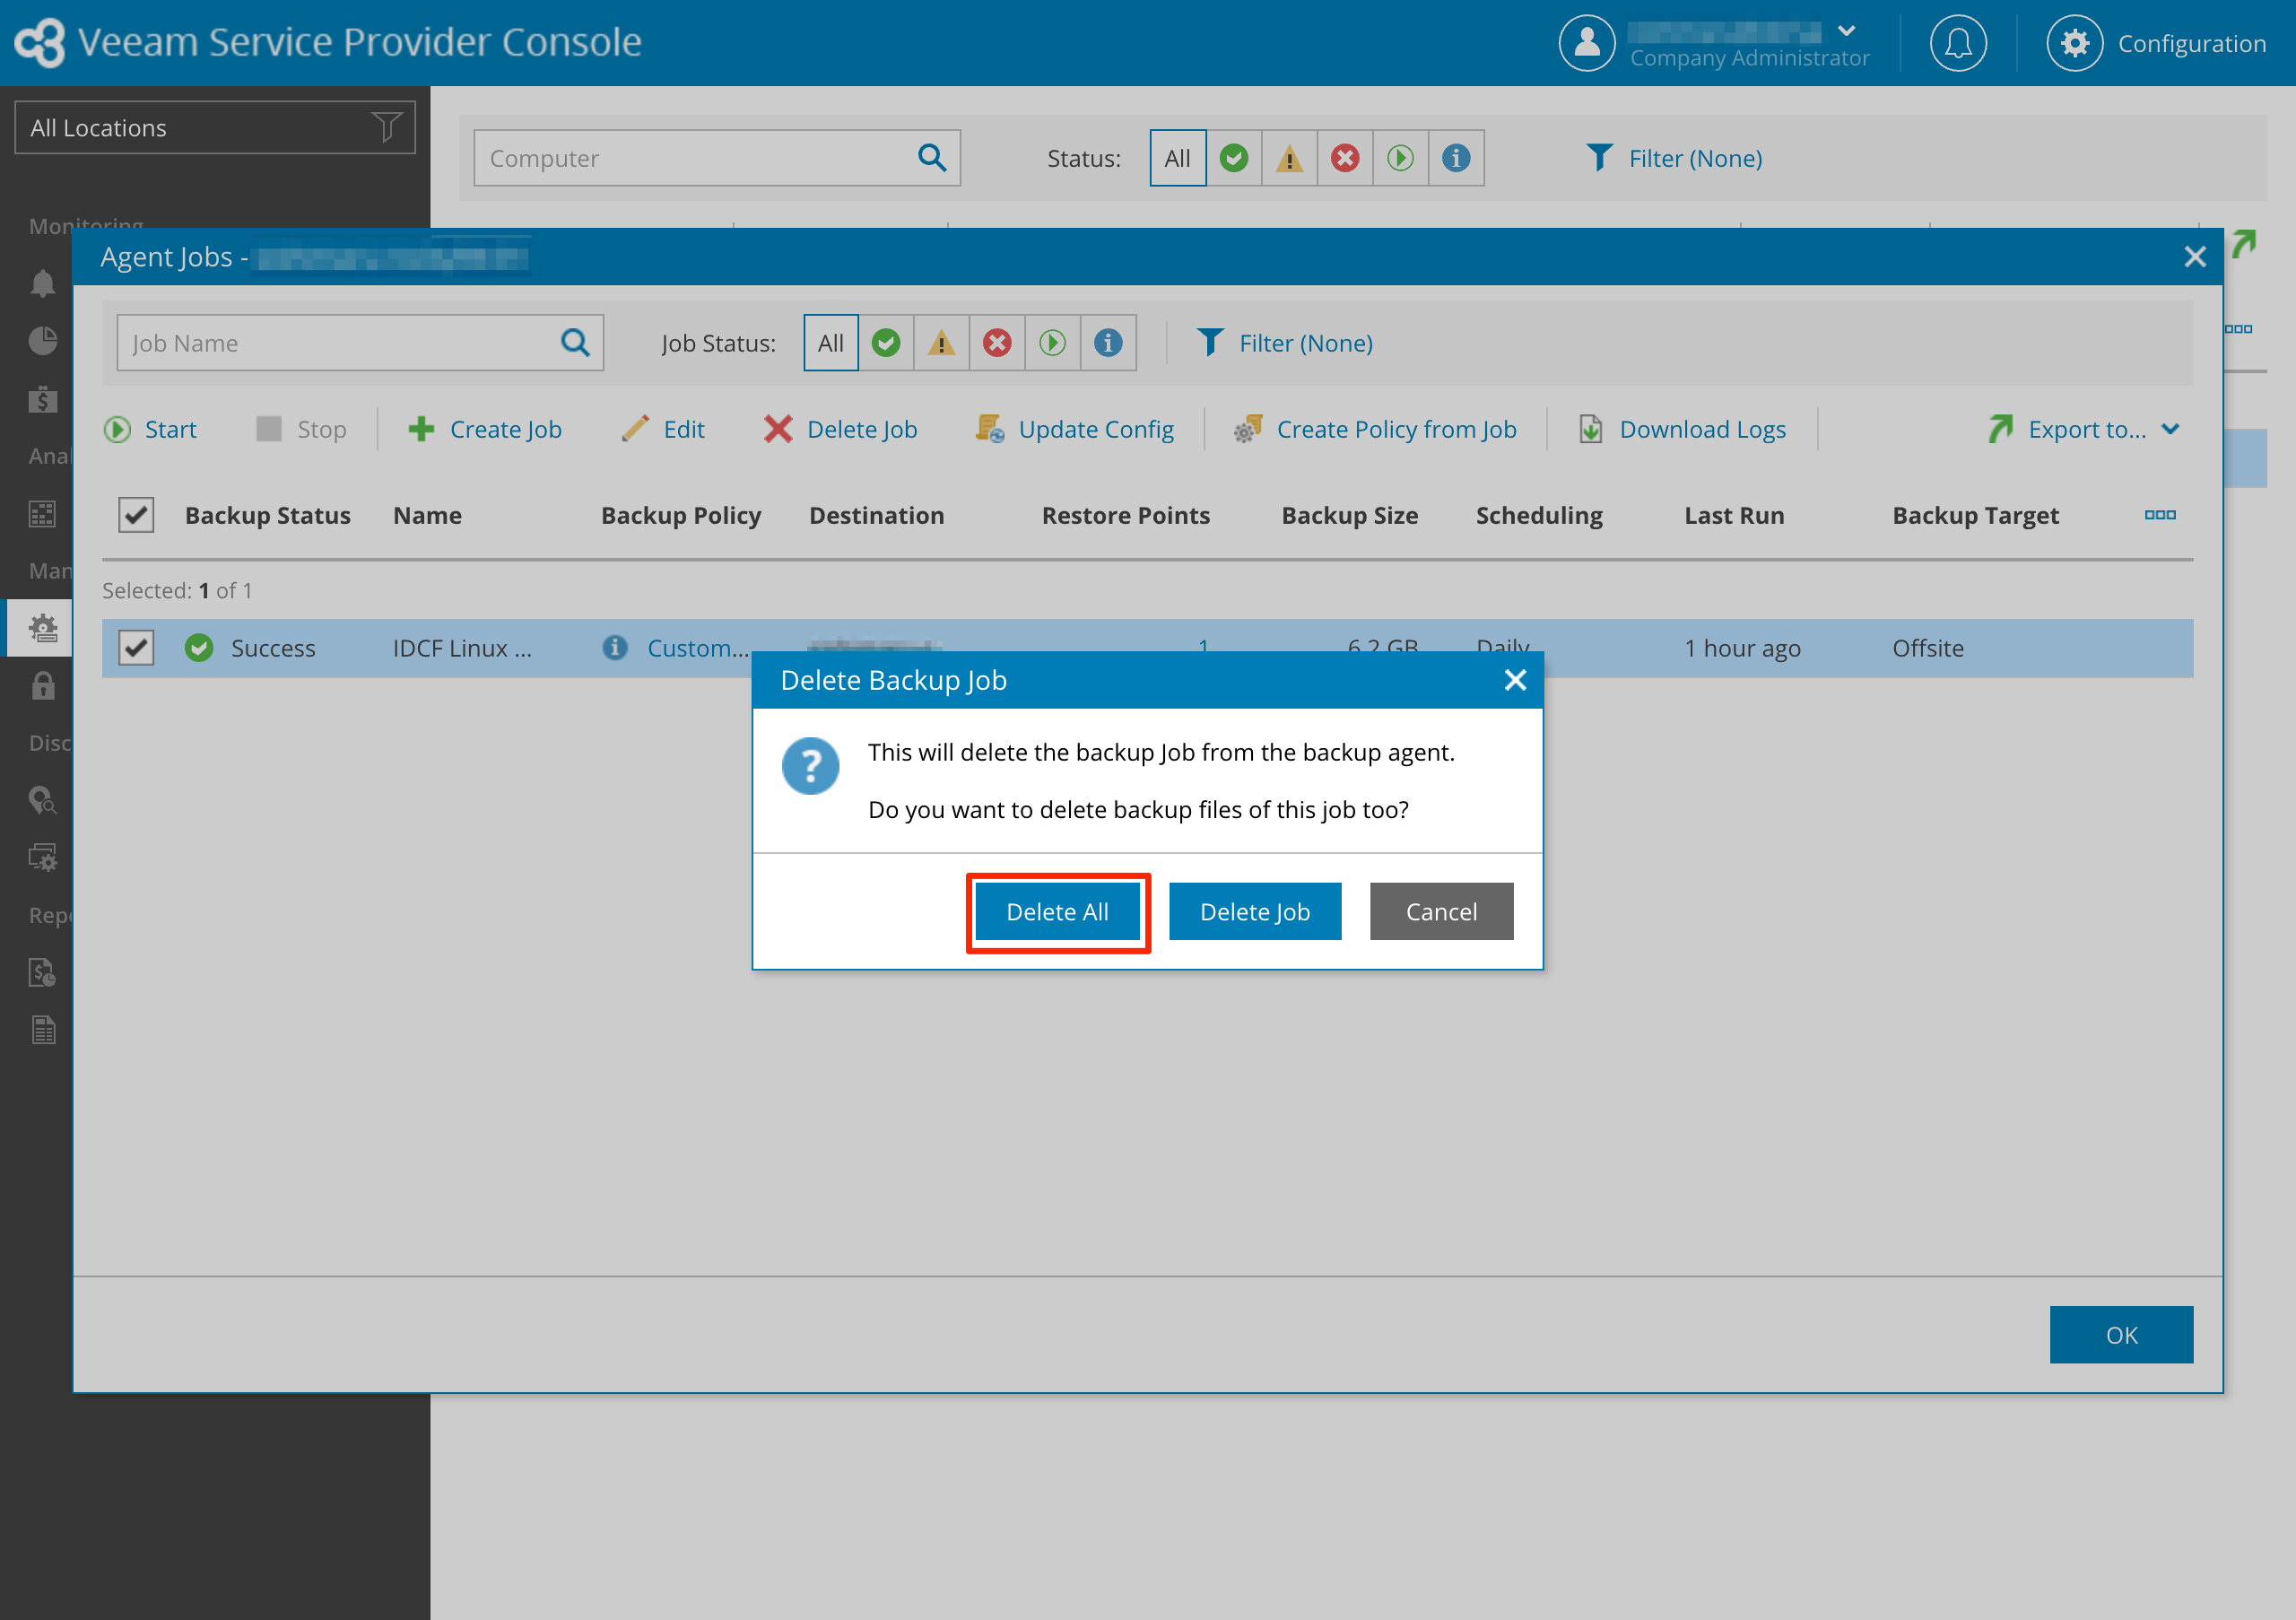Click the Computer search magnifier icon
Viewport: 2296px width, 1620px height.
pos(932,158)
